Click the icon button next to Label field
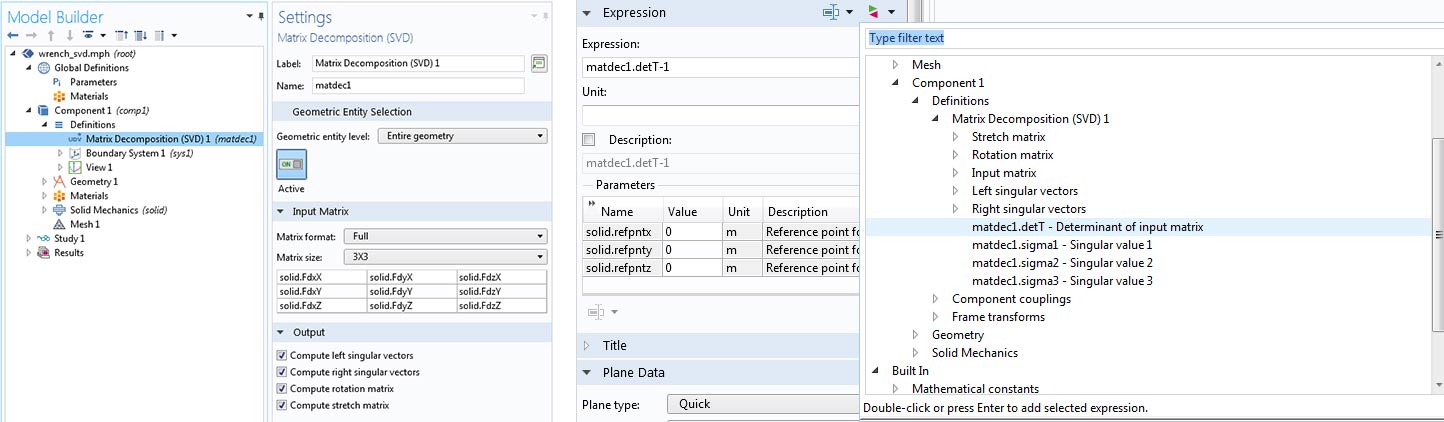The width and height of the screenshot is (1444, 422). pyautogui.click(x=539, y=63)
